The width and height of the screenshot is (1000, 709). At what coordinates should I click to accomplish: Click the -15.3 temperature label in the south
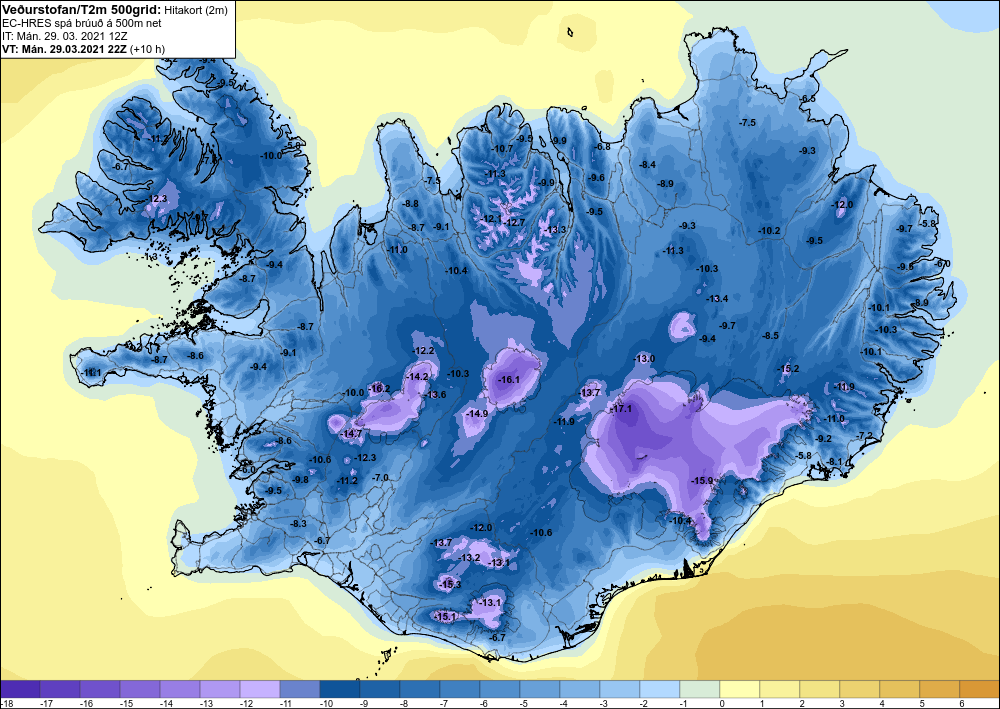pyautogui.click(x=450, y=584)
